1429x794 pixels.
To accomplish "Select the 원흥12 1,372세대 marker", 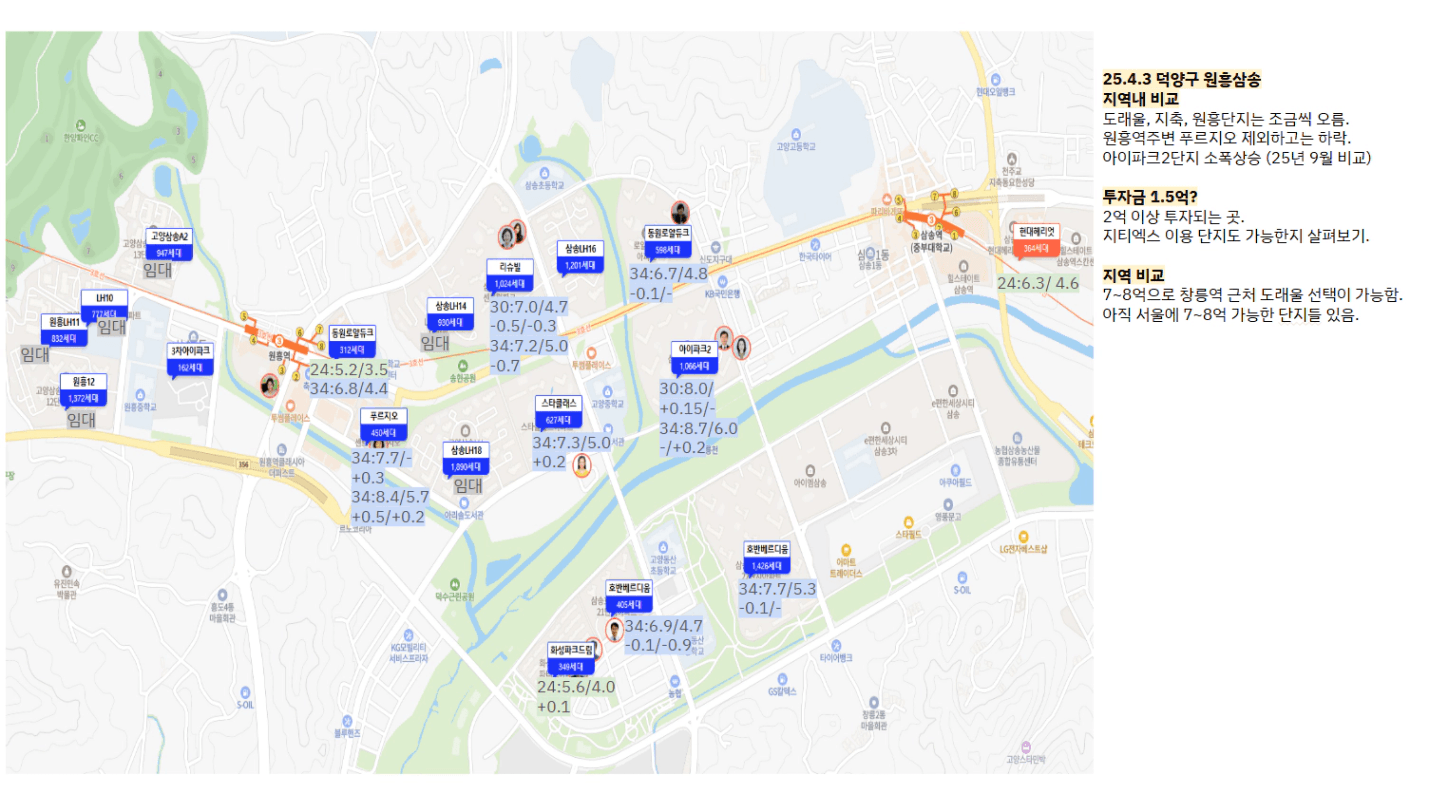I will pos(83,391).
